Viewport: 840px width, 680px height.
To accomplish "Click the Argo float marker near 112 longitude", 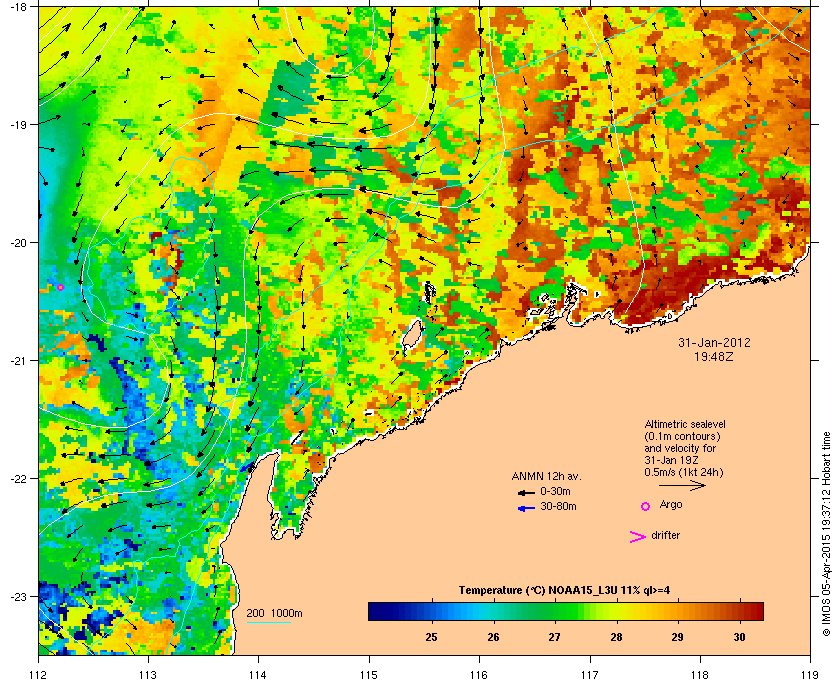I will pyautogui.click(x=61, y=288).
